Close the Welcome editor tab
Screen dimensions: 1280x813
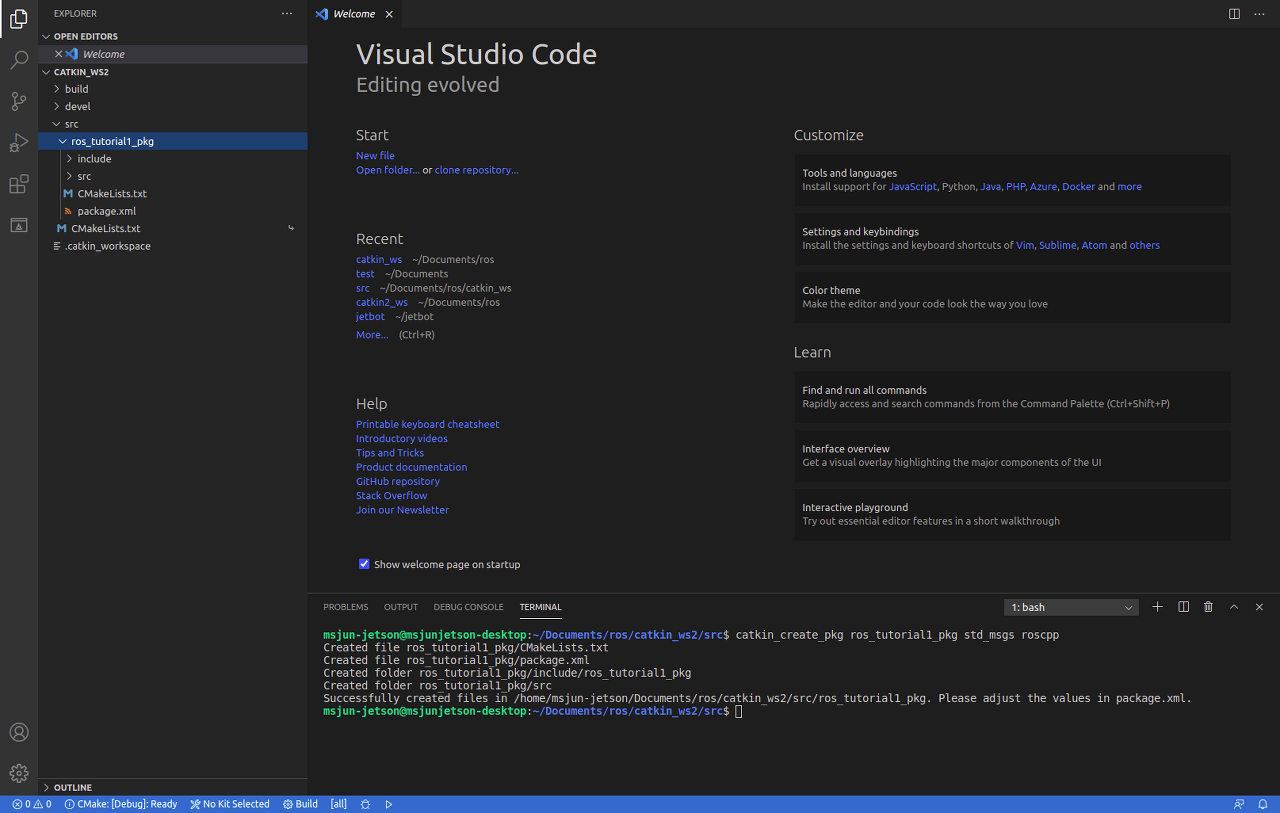pyautogui.click(x=389, y=14)
